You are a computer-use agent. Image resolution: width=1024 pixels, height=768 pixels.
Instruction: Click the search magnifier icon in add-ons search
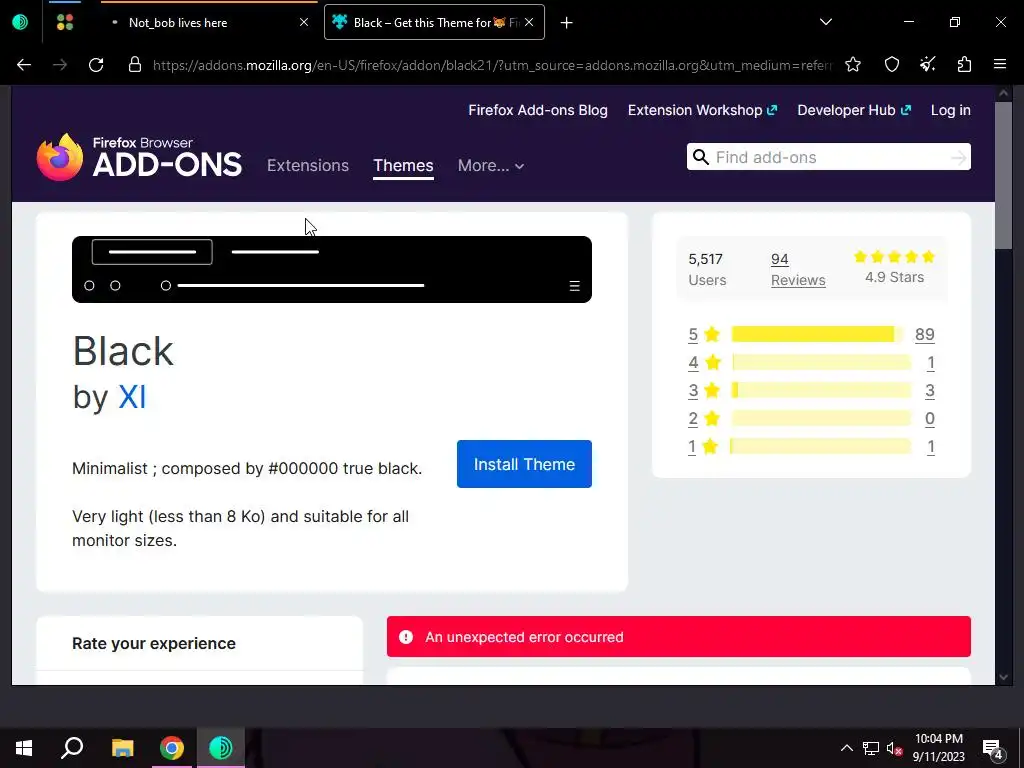701,157
